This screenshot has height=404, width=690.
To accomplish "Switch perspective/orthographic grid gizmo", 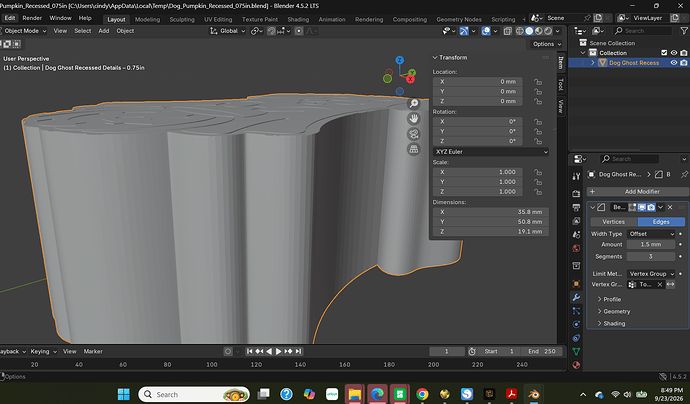I will click(414, 150).
